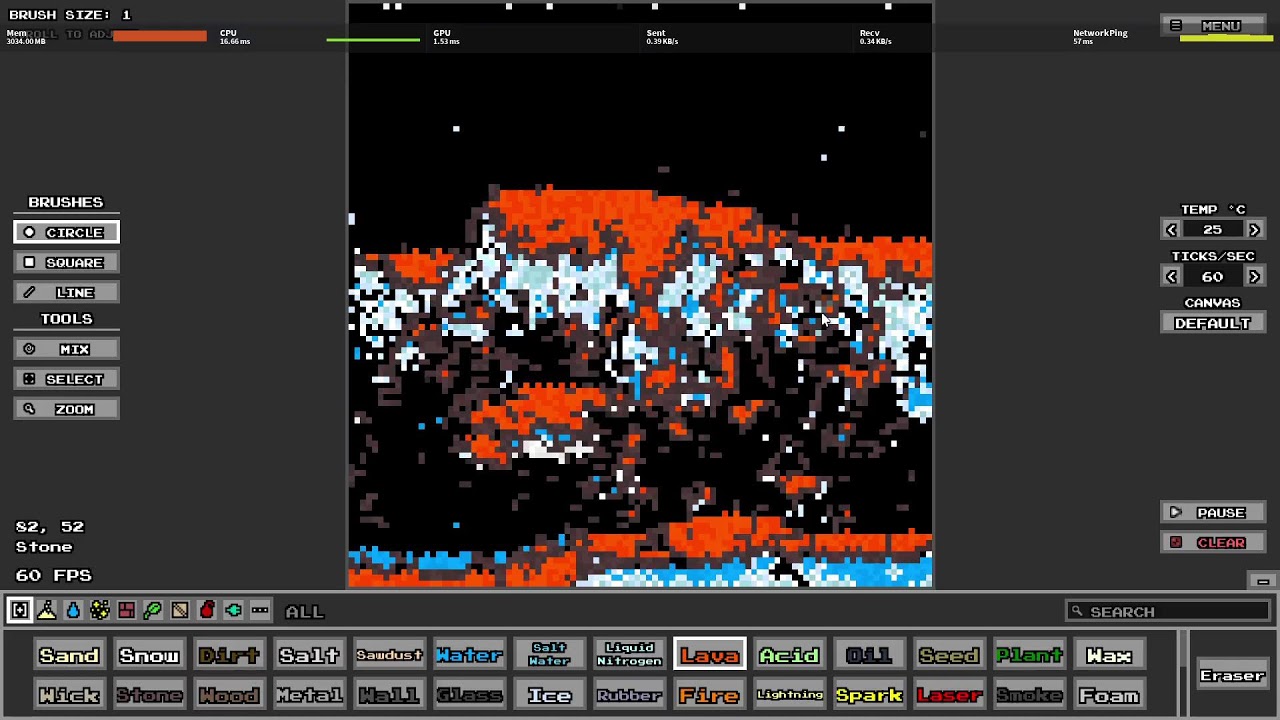Choose the Line brush
This screenshot has width=1280, height=720.
click(x=66, y=292)
